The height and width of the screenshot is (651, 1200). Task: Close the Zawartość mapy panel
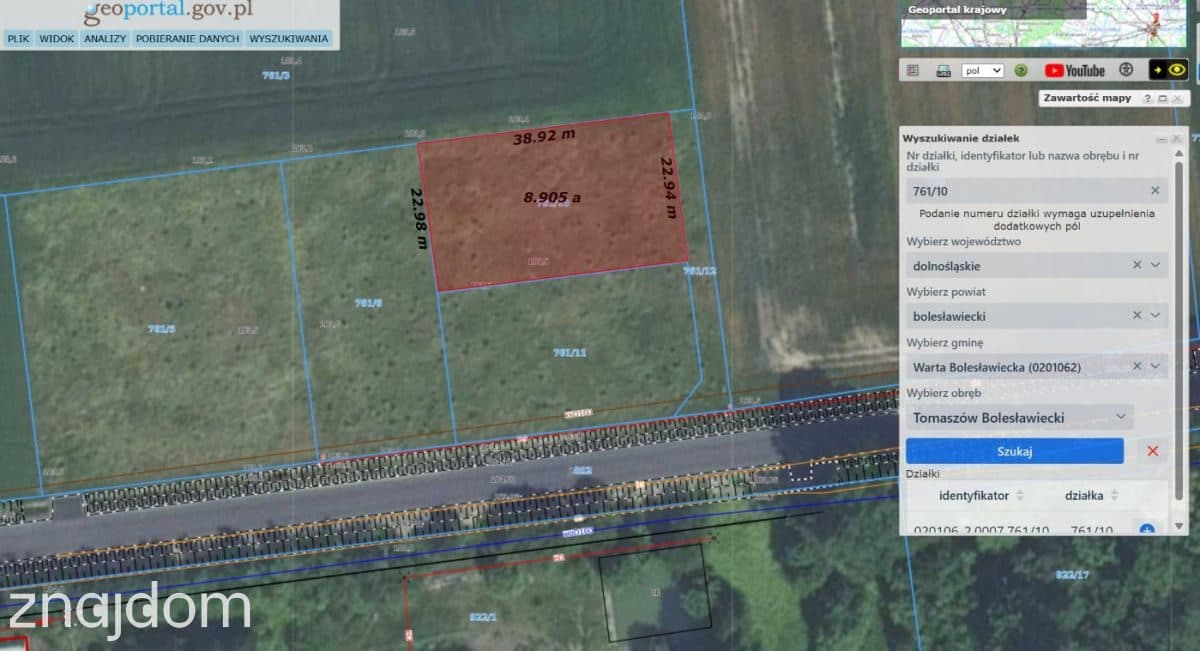click(1178, 99)
